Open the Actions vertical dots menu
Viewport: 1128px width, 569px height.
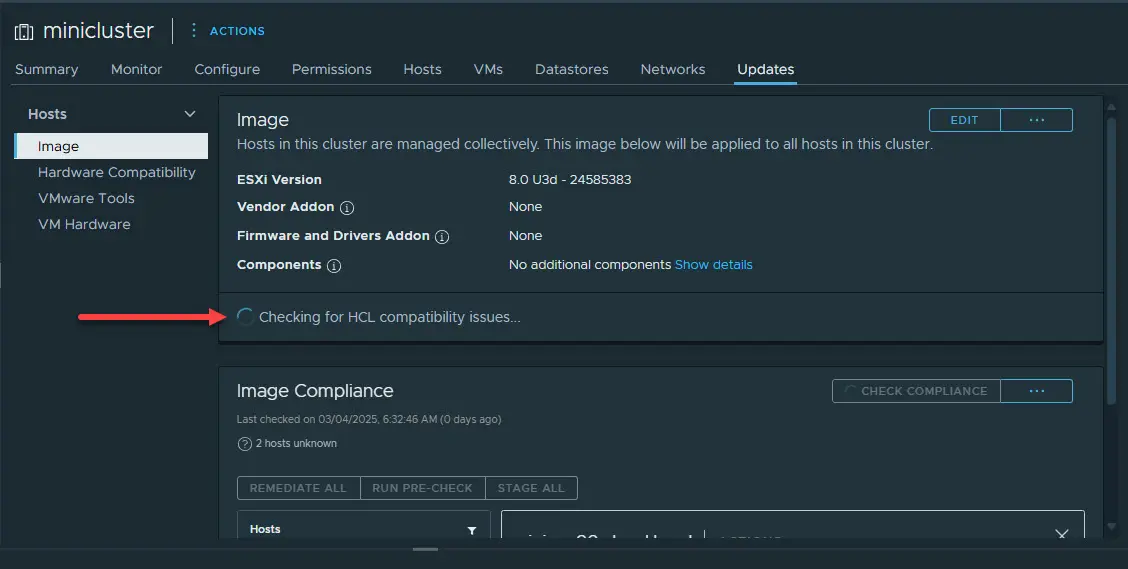point(194,30)
